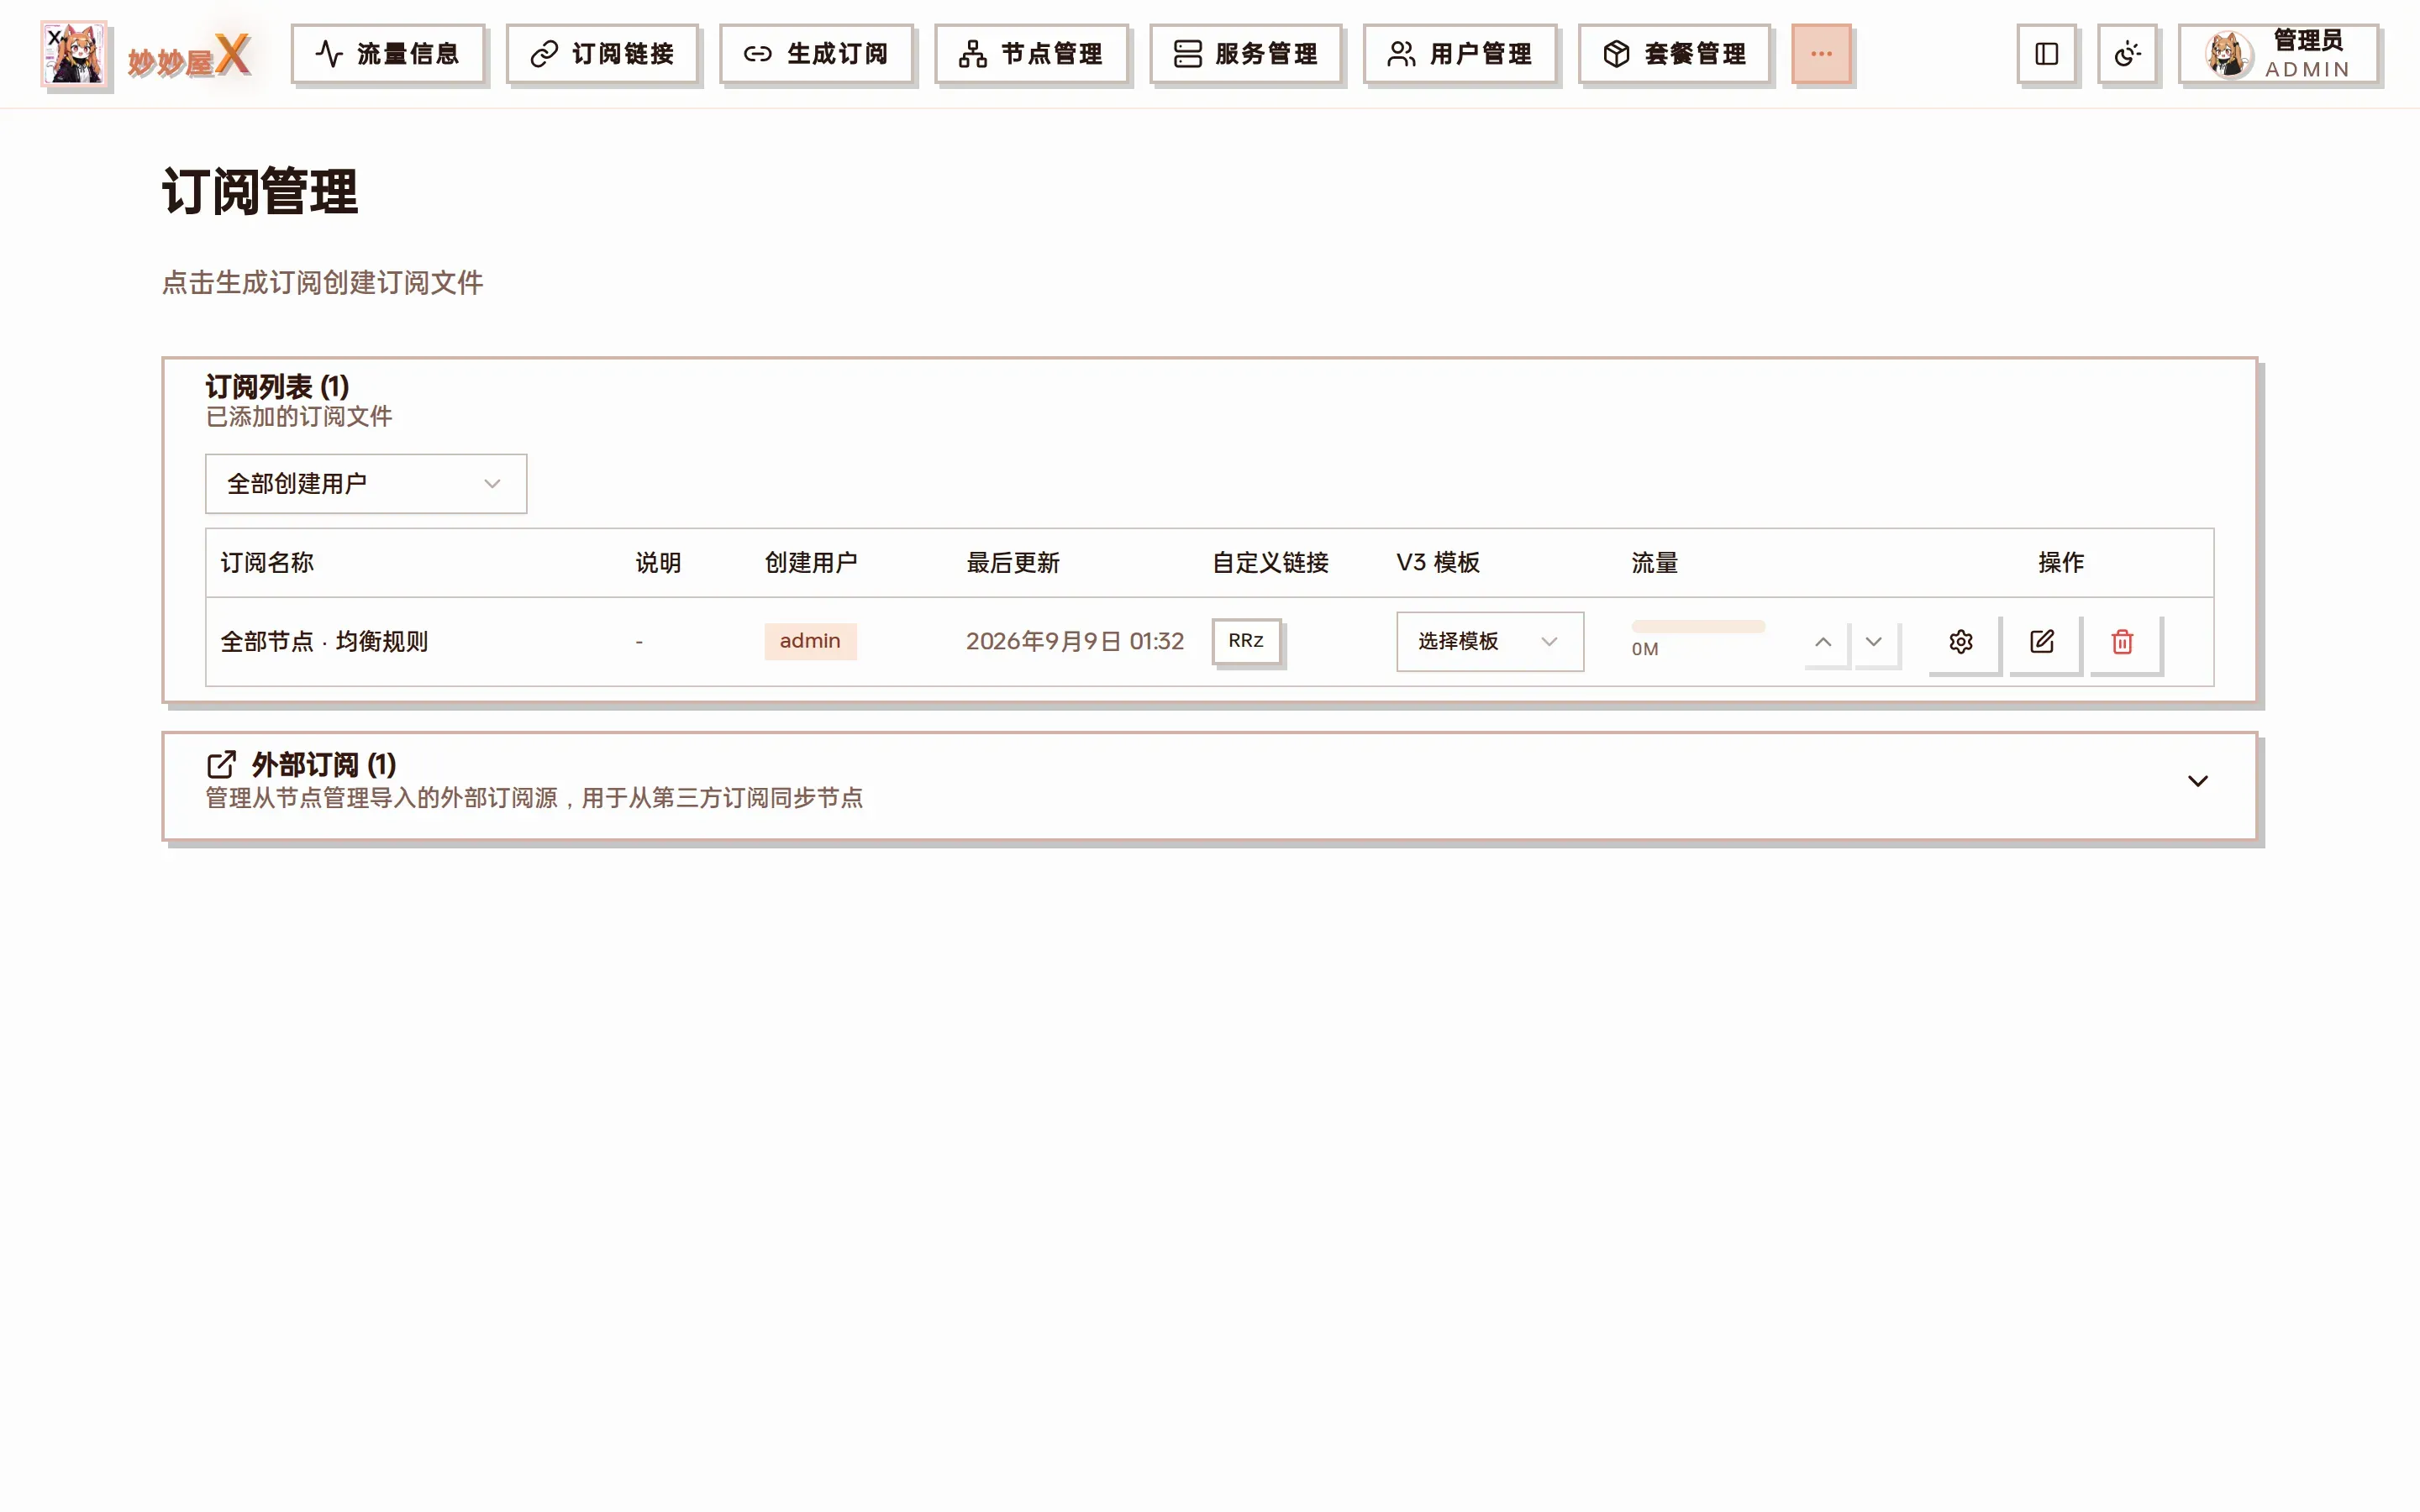Viewport: 2420px width, 1512px height.
Task: Open the 流量信息 traffic page
Action: tap(387, 54)
